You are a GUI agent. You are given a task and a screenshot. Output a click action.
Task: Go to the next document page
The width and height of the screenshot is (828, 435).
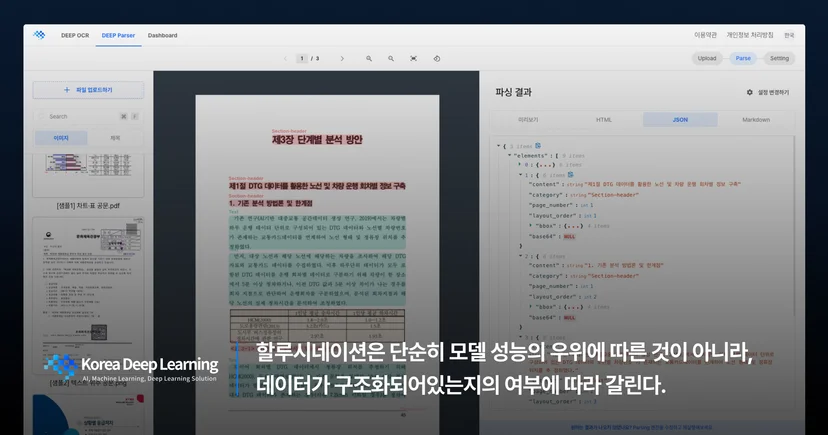[x=342, y=59]
